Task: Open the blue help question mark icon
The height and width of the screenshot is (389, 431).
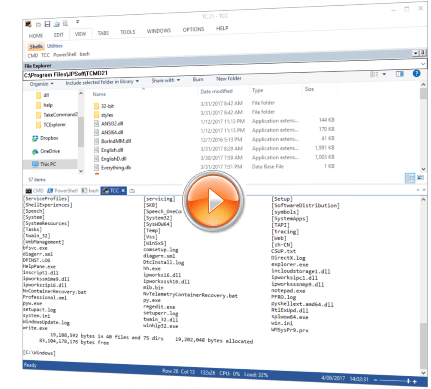Action: (416, 73)
